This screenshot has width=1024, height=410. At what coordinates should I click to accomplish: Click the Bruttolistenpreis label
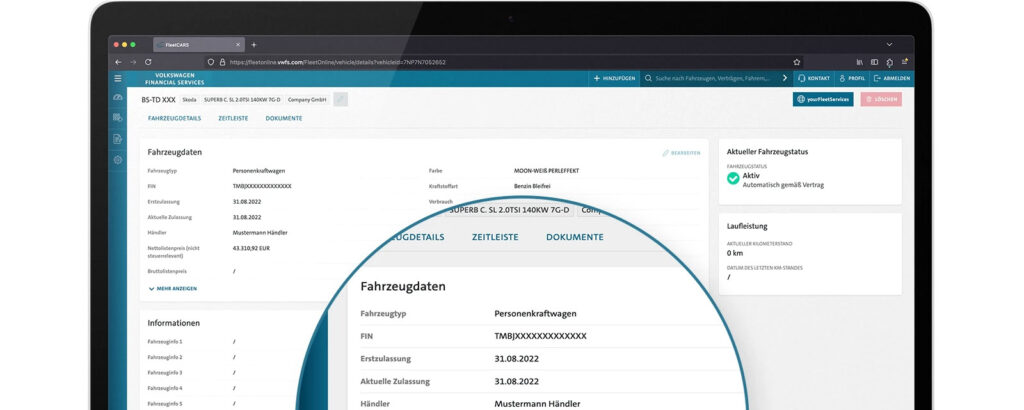tap(168, 270)
